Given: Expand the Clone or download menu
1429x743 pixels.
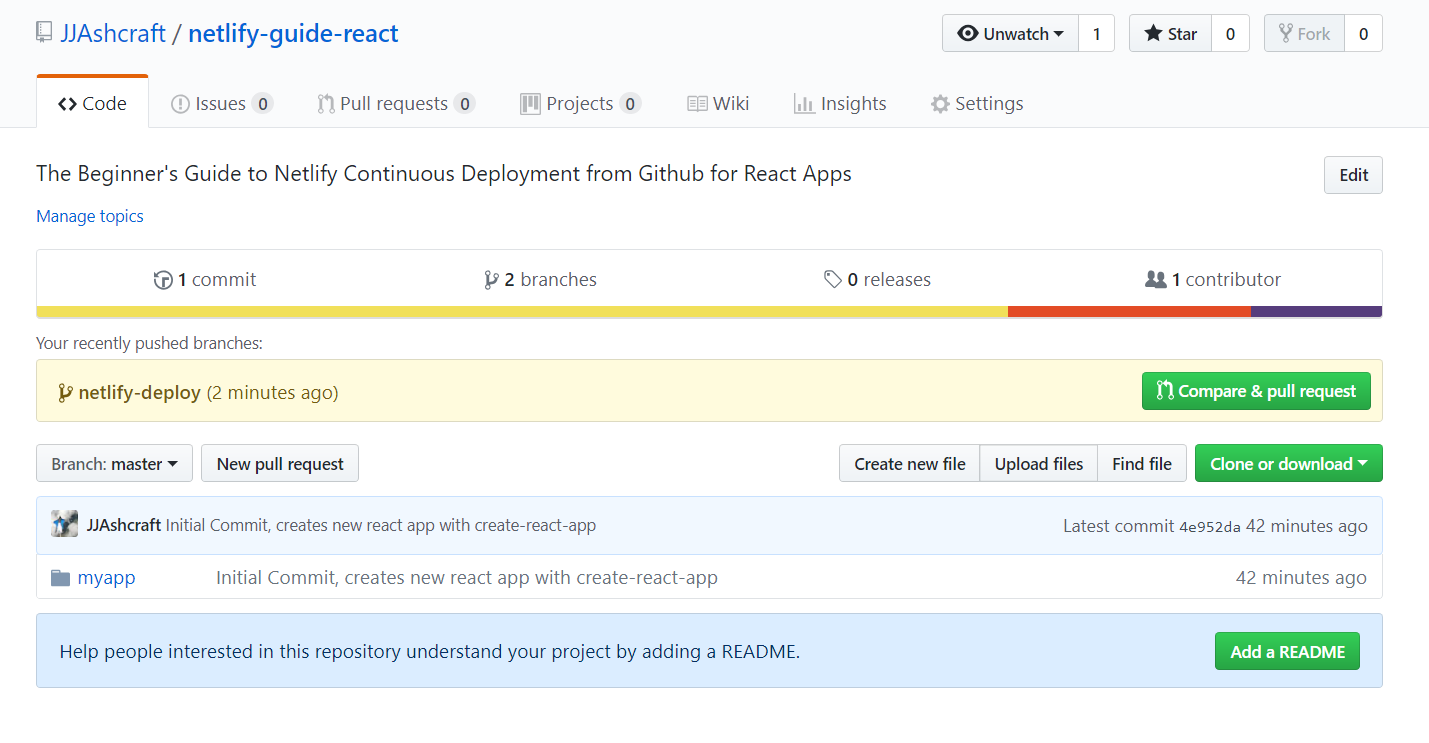Looking at the screenshot, I should point(1288,464).
